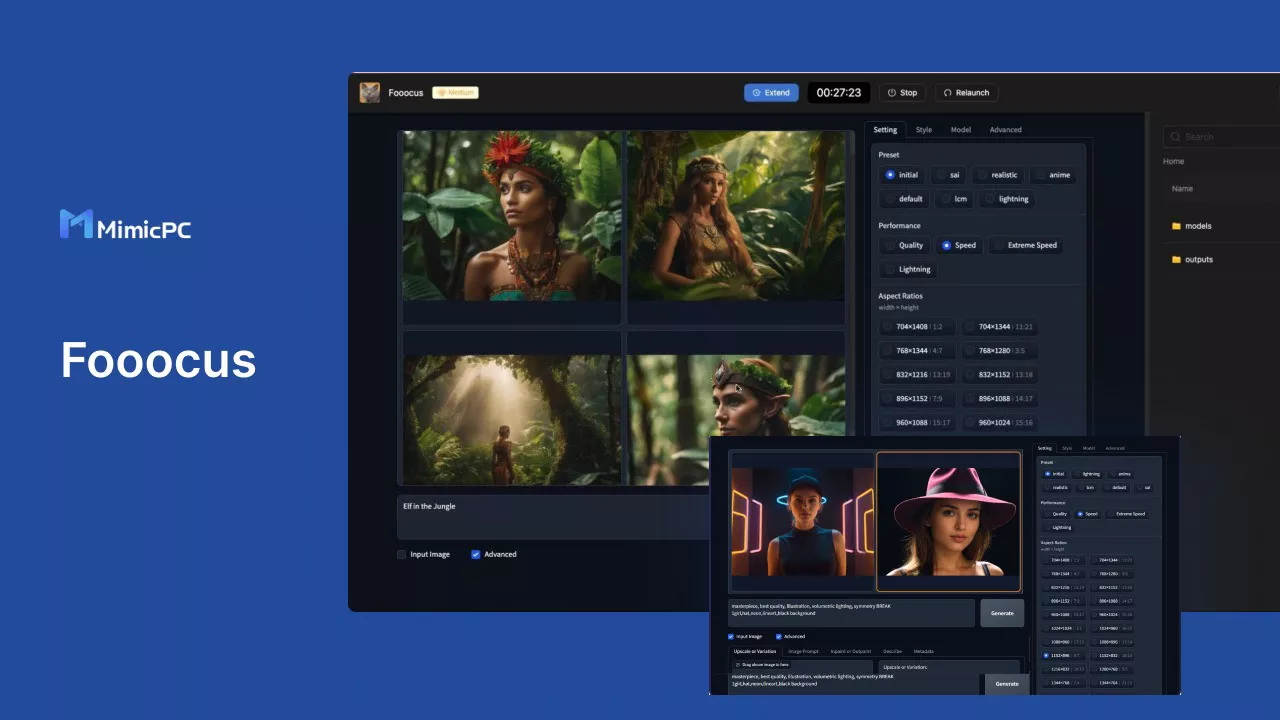Switch to the Model tab in main window
Image resolution: width=1280 pixels, height=720 pixels.
(x=960, y=130)
